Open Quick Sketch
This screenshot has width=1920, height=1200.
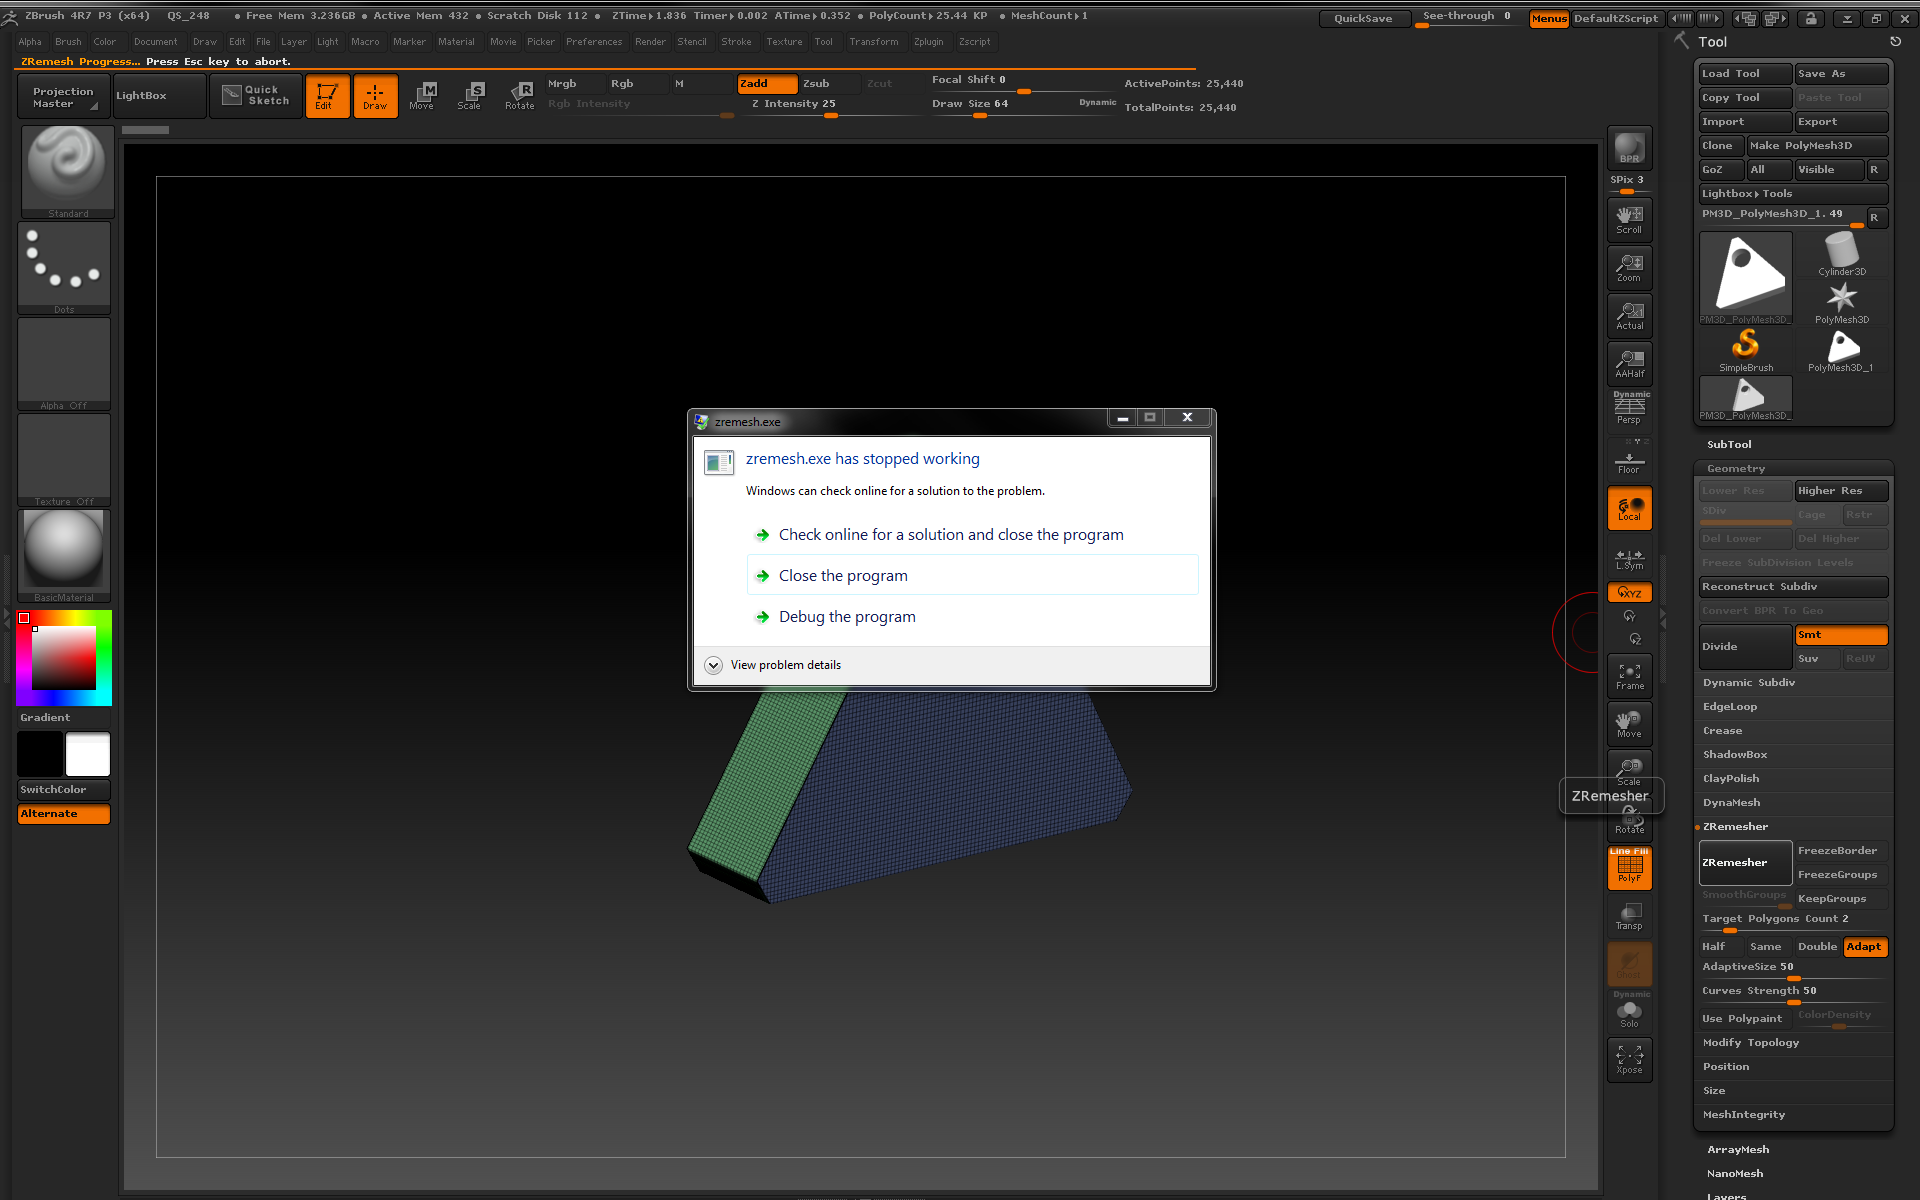click(256, 96)
